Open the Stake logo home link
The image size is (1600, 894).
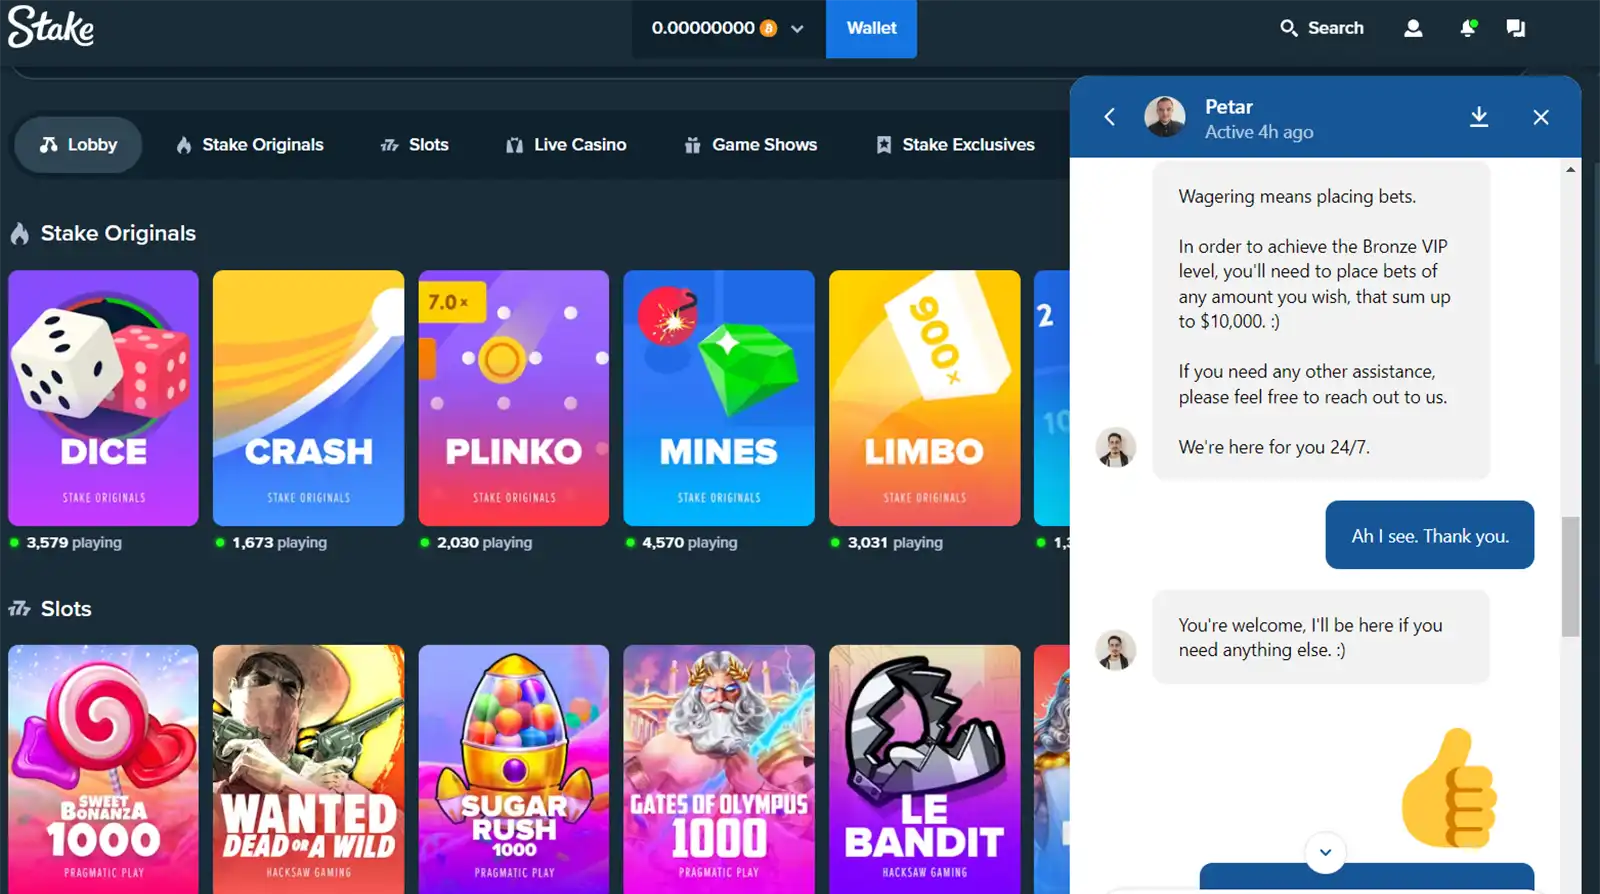click(x=51, y=27)
